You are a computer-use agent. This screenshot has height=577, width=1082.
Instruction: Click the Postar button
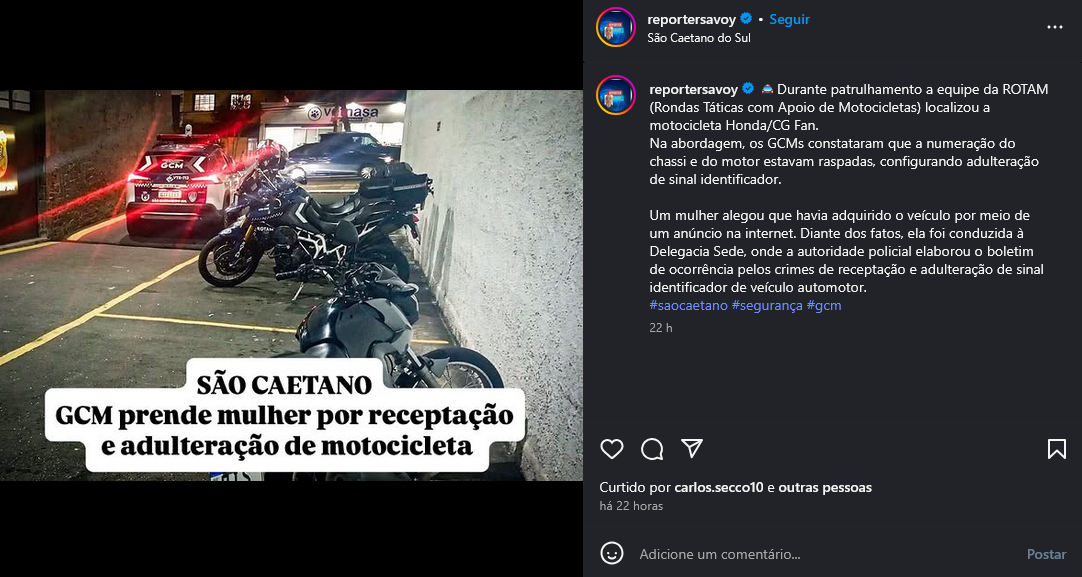[1046, 554]
